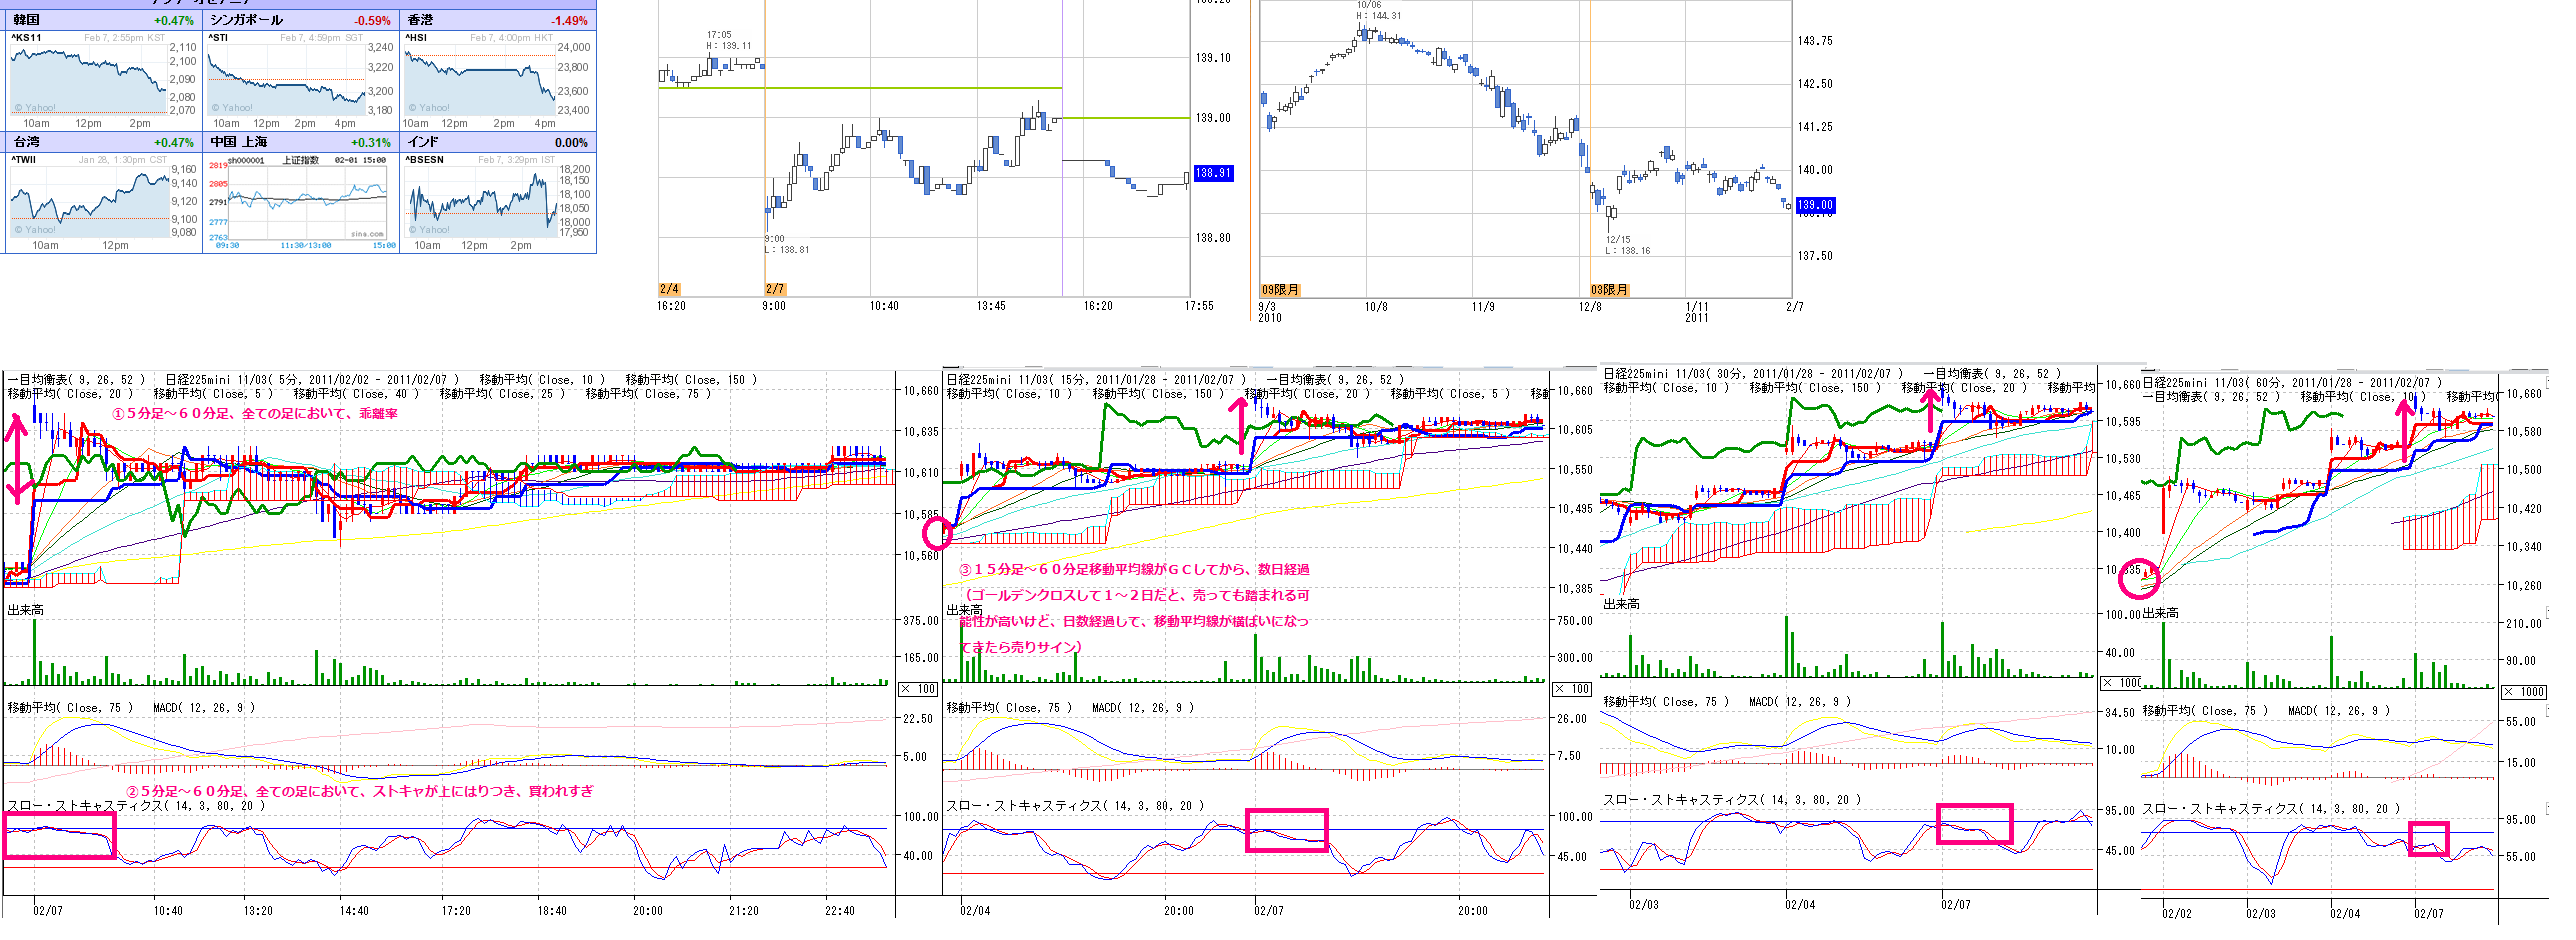This screenshot has height=940, width=2576.
Task: Open the 香港 HSI index chart
Action: coord(480,80)
